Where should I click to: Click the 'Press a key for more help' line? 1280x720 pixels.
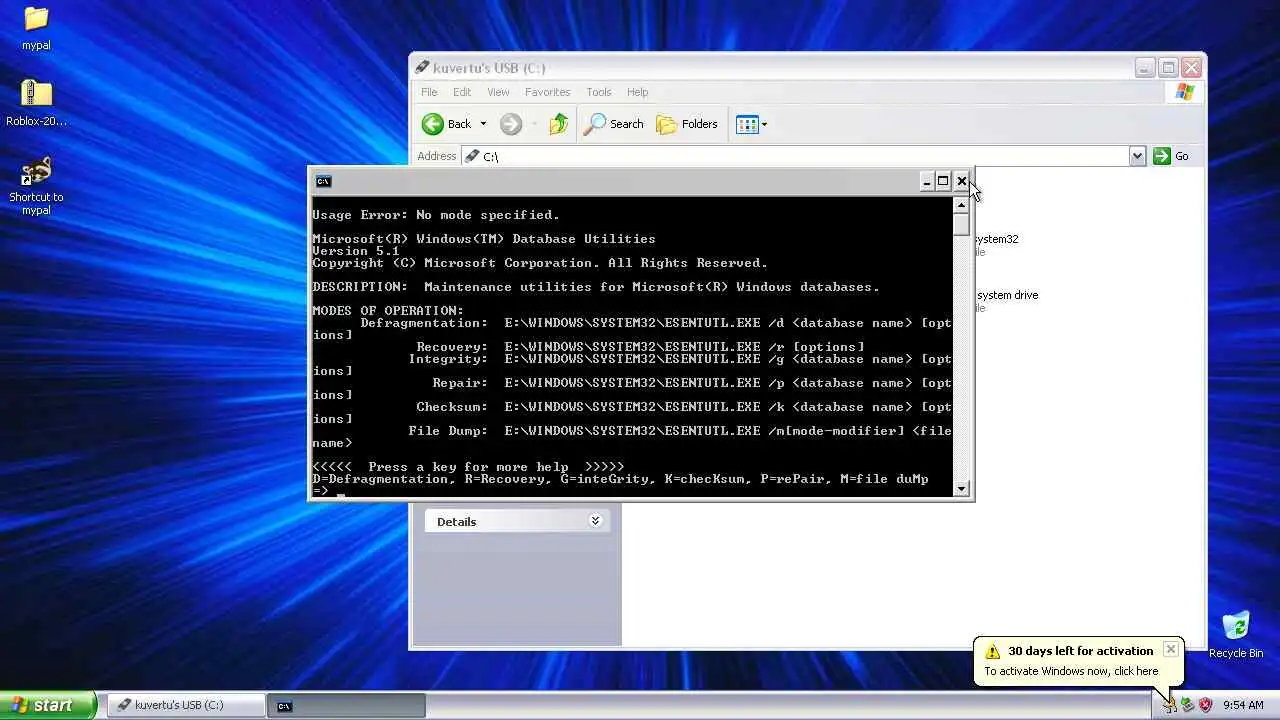click(x=468, y=467)
